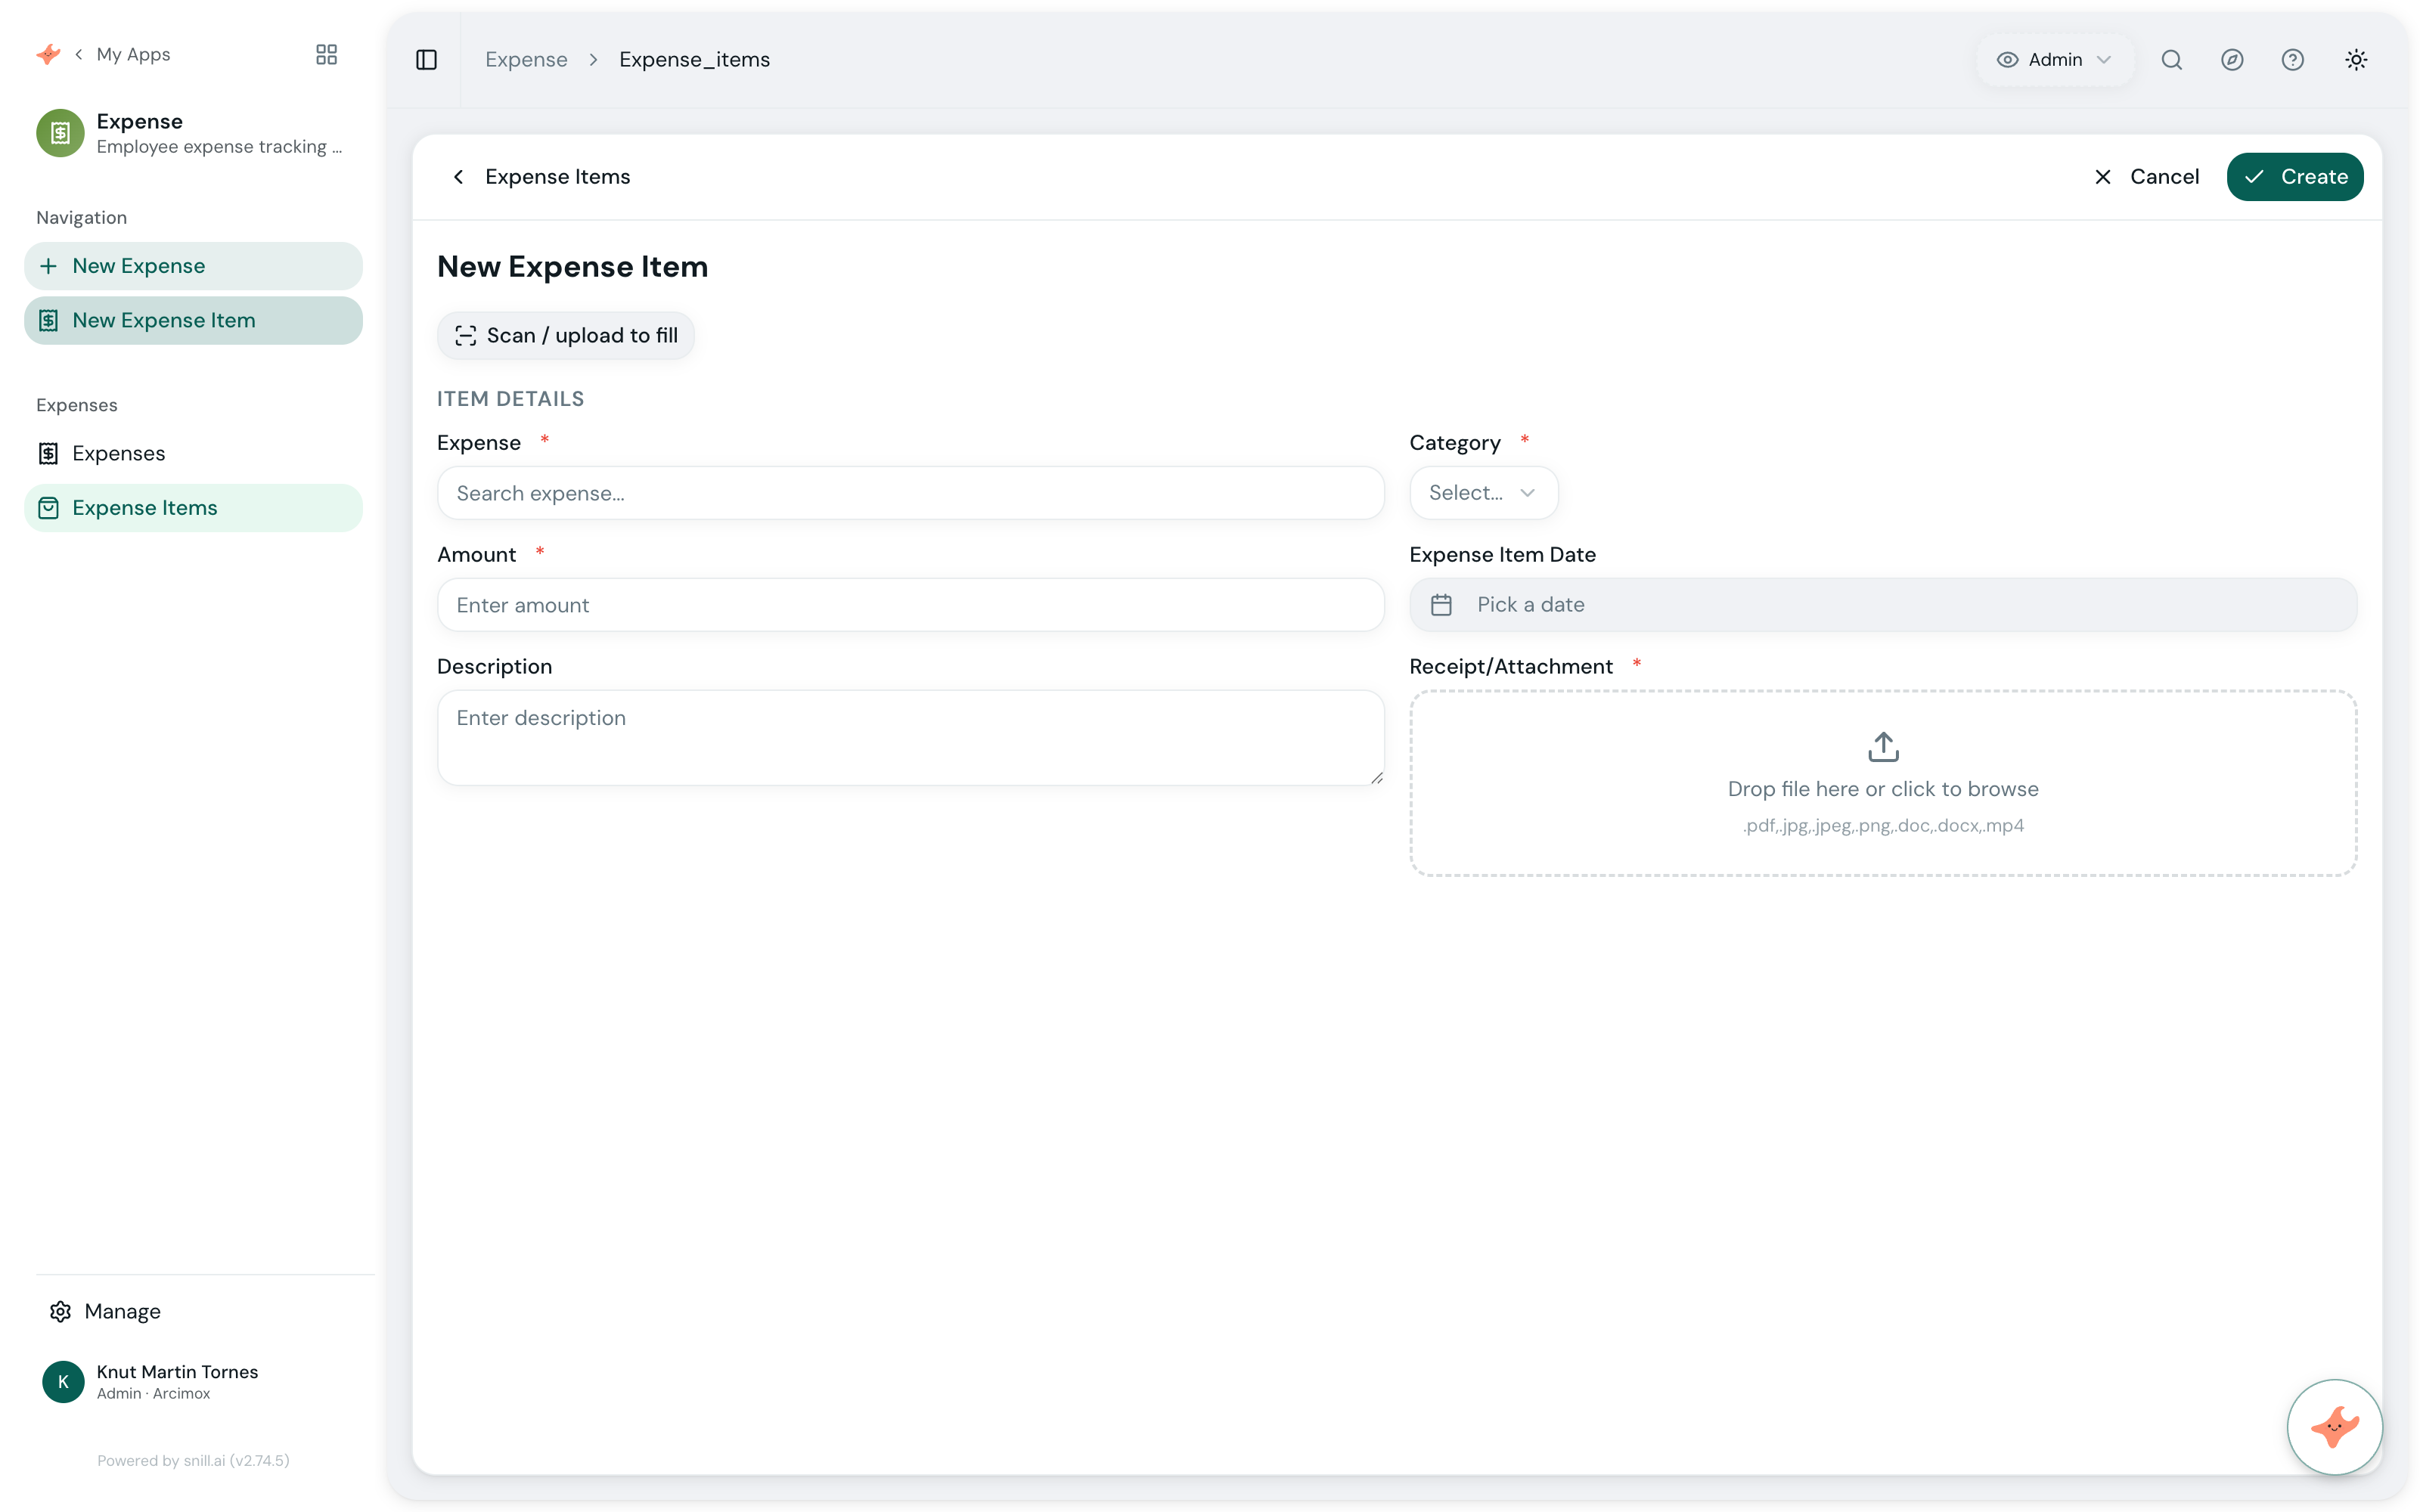Screen dimensions: 2420x1512
Task: Click the receipt file drop zone
Action: click(1882, 783)
